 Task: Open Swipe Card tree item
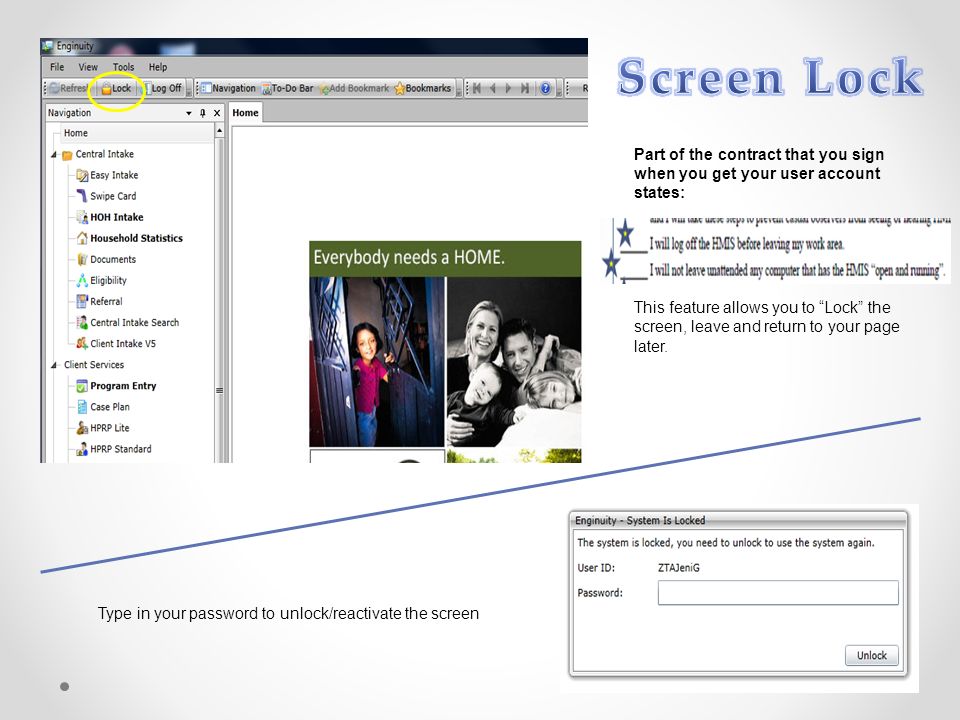coord(113,196)
